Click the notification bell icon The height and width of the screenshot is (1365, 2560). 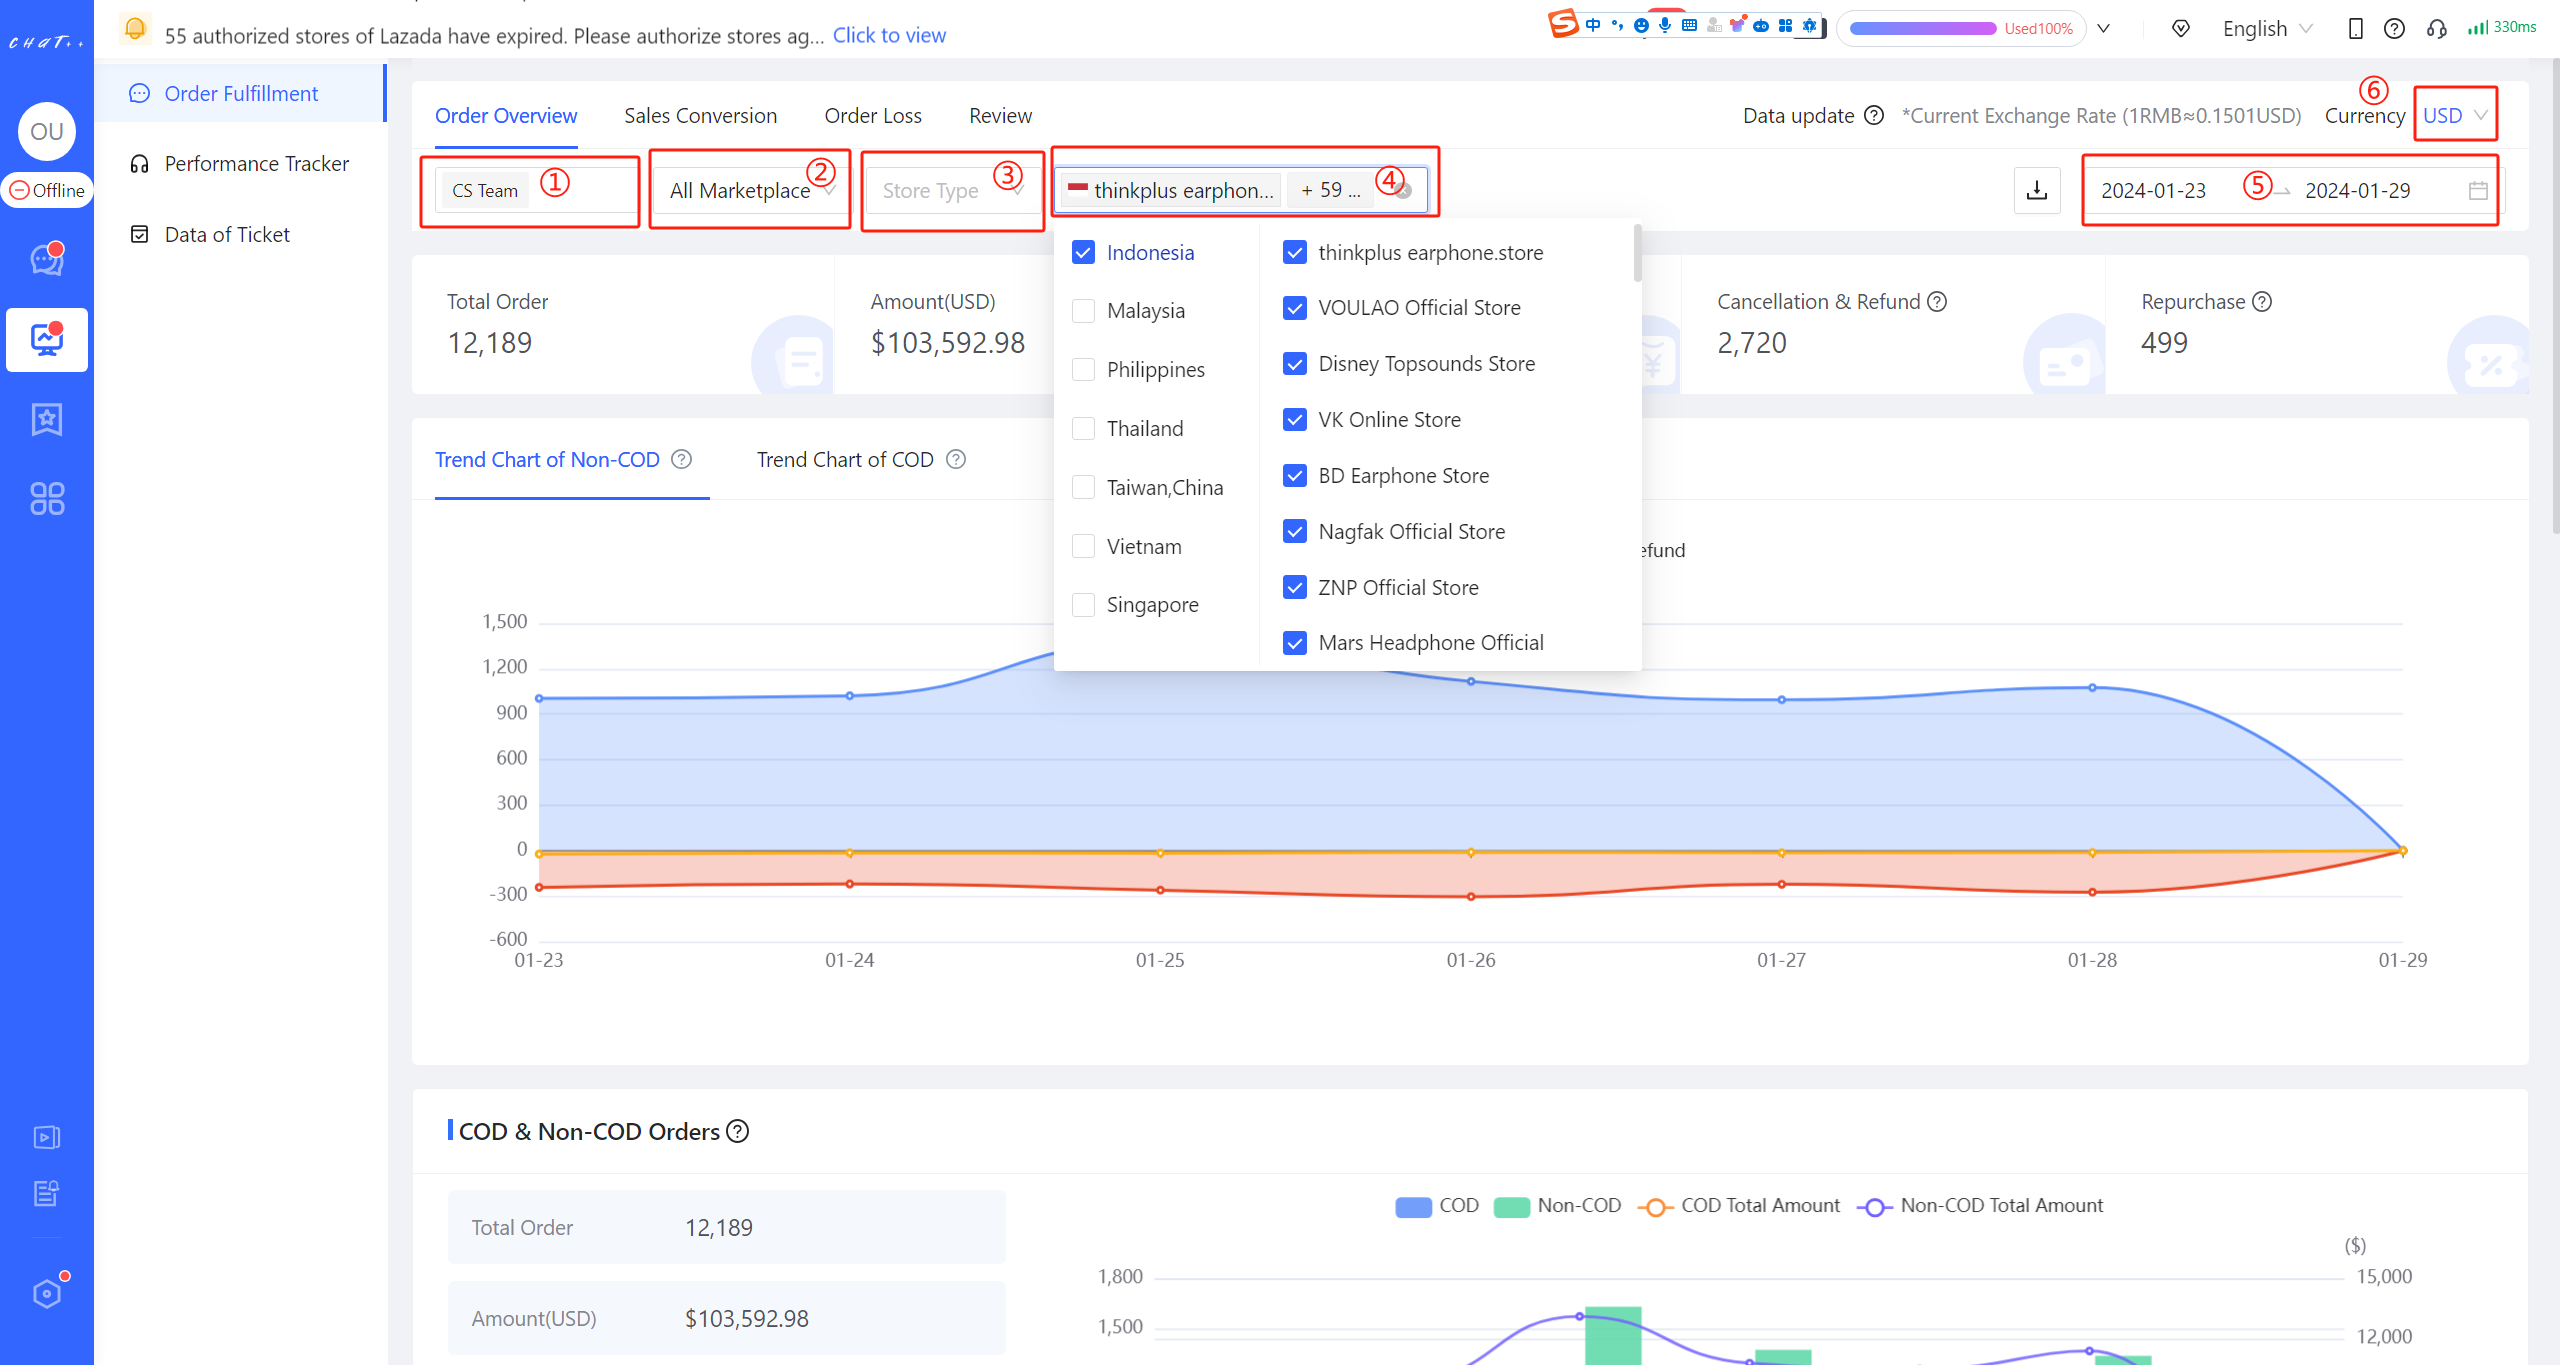pos(135,29)
